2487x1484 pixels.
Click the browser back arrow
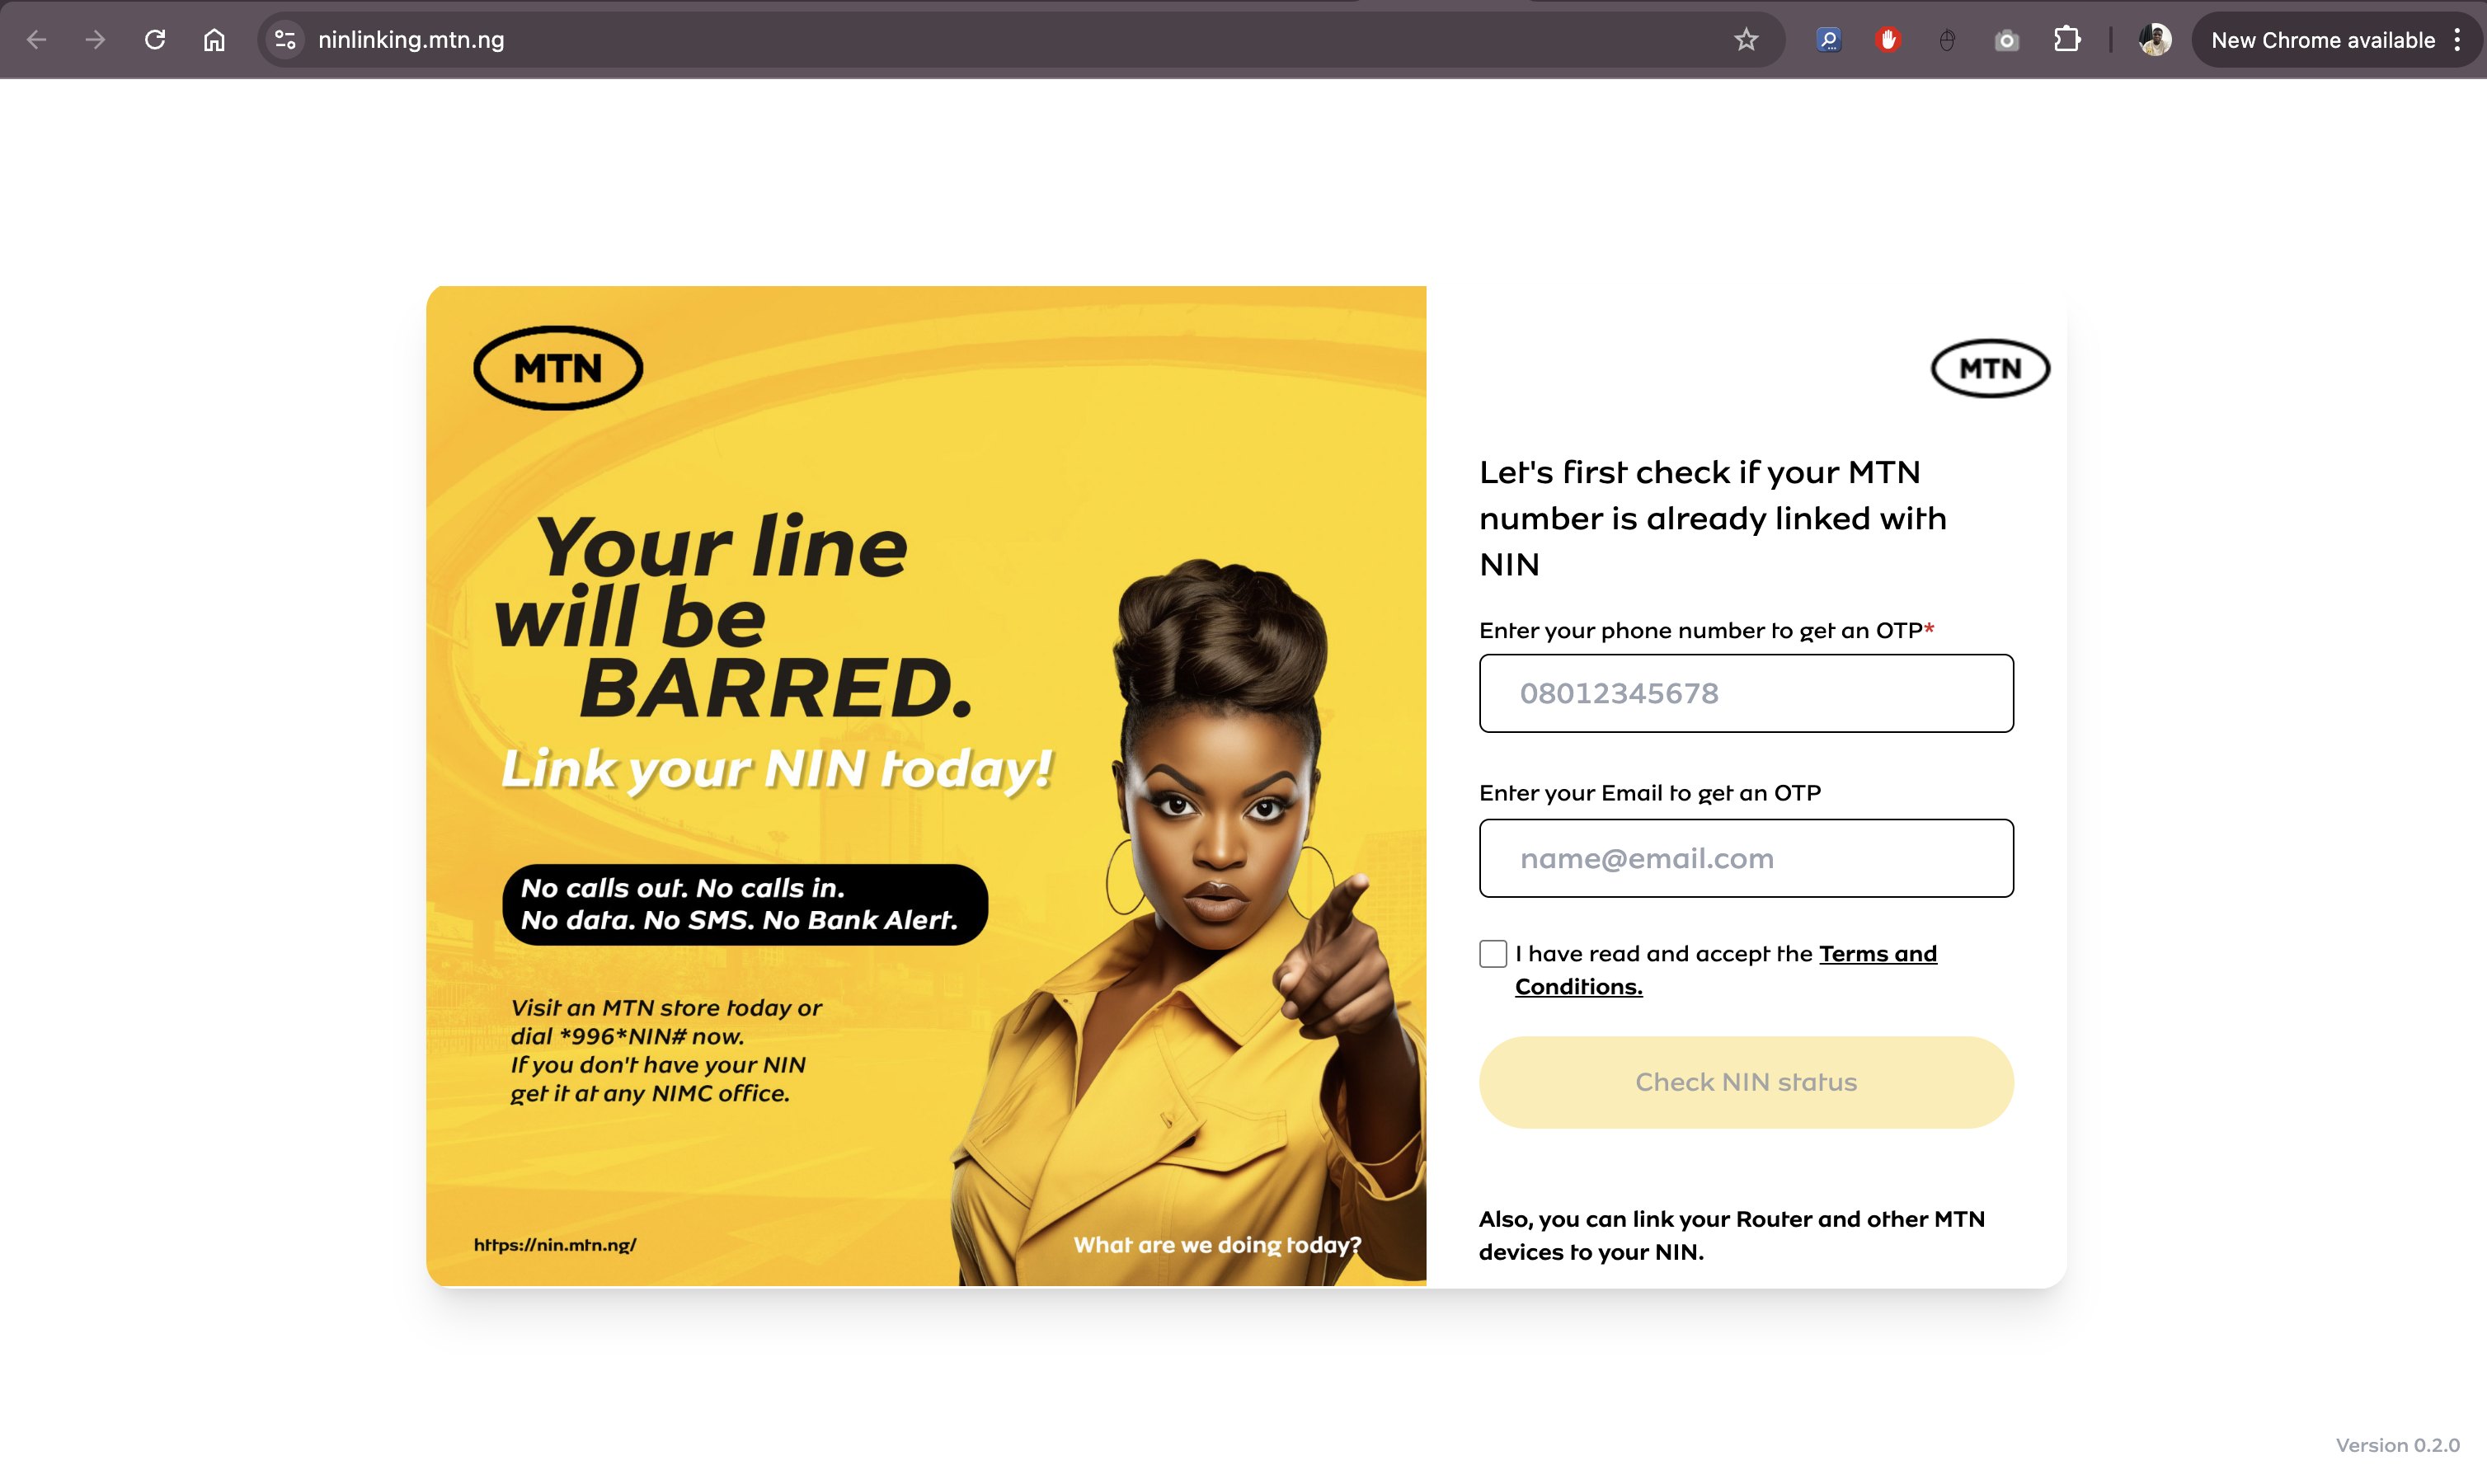click(x=37, y=40)
